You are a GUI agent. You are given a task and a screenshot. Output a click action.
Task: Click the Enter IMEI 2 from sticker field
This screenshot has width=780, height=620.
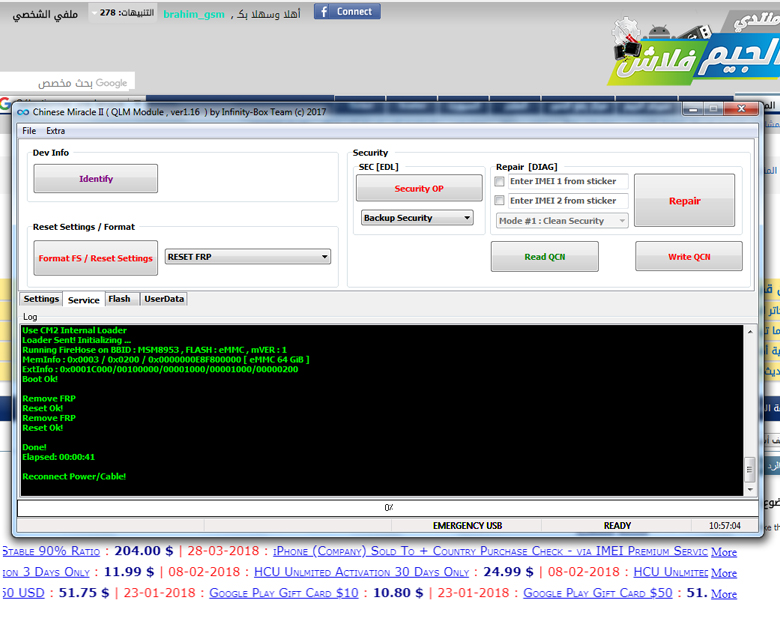coord(568,201)
